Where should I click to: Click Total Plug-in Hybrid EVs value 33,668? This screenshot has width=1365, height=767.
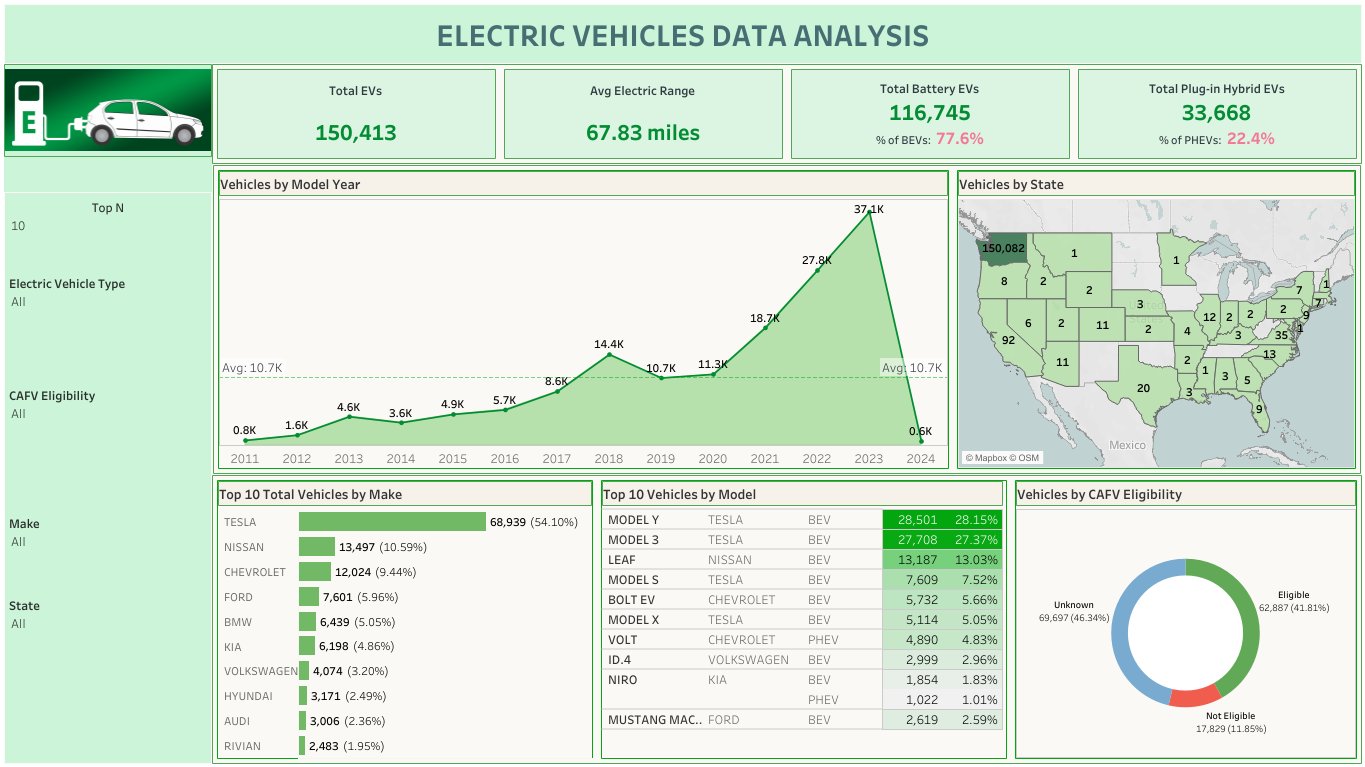1217,113
